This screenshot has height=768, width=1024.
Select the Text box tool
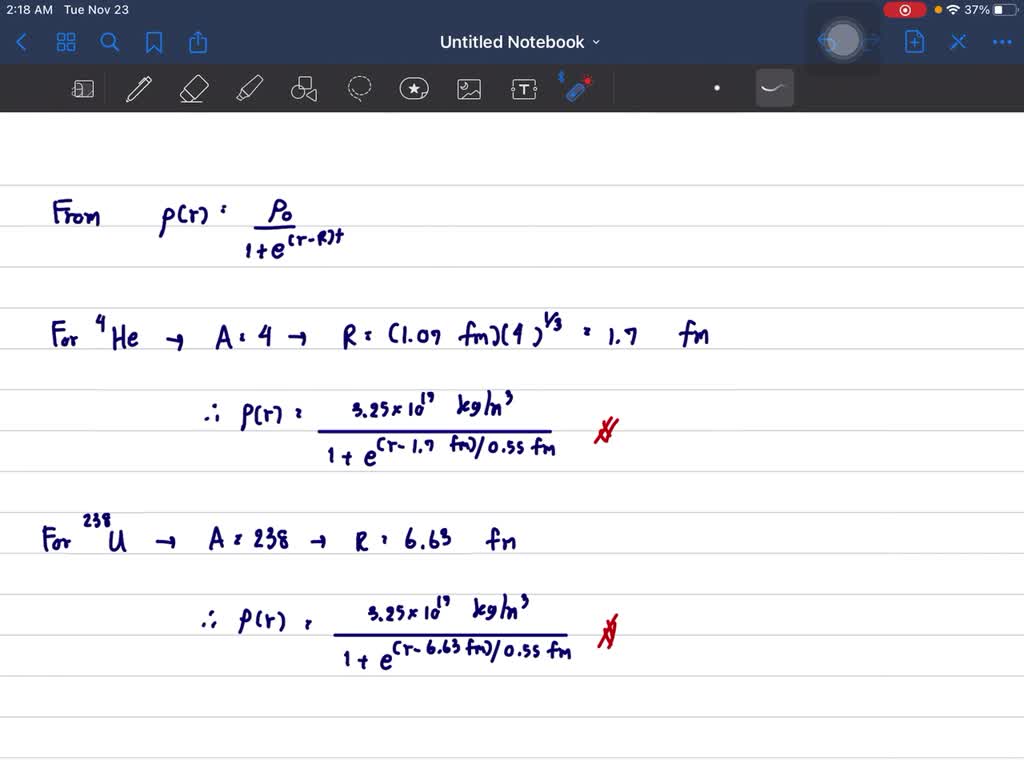[x=524, y=88]
